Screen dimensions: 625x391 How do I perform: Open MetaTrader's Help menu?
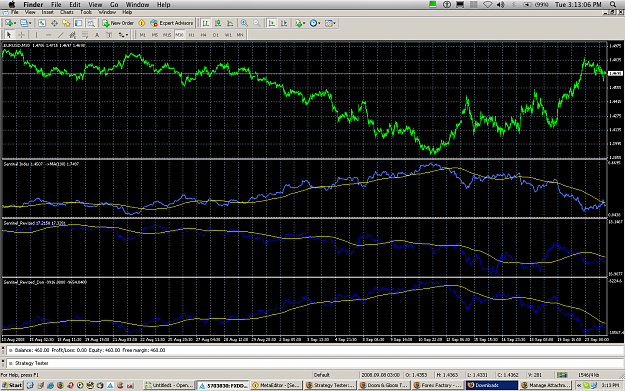pyautogui.click(x=127, y=12)
